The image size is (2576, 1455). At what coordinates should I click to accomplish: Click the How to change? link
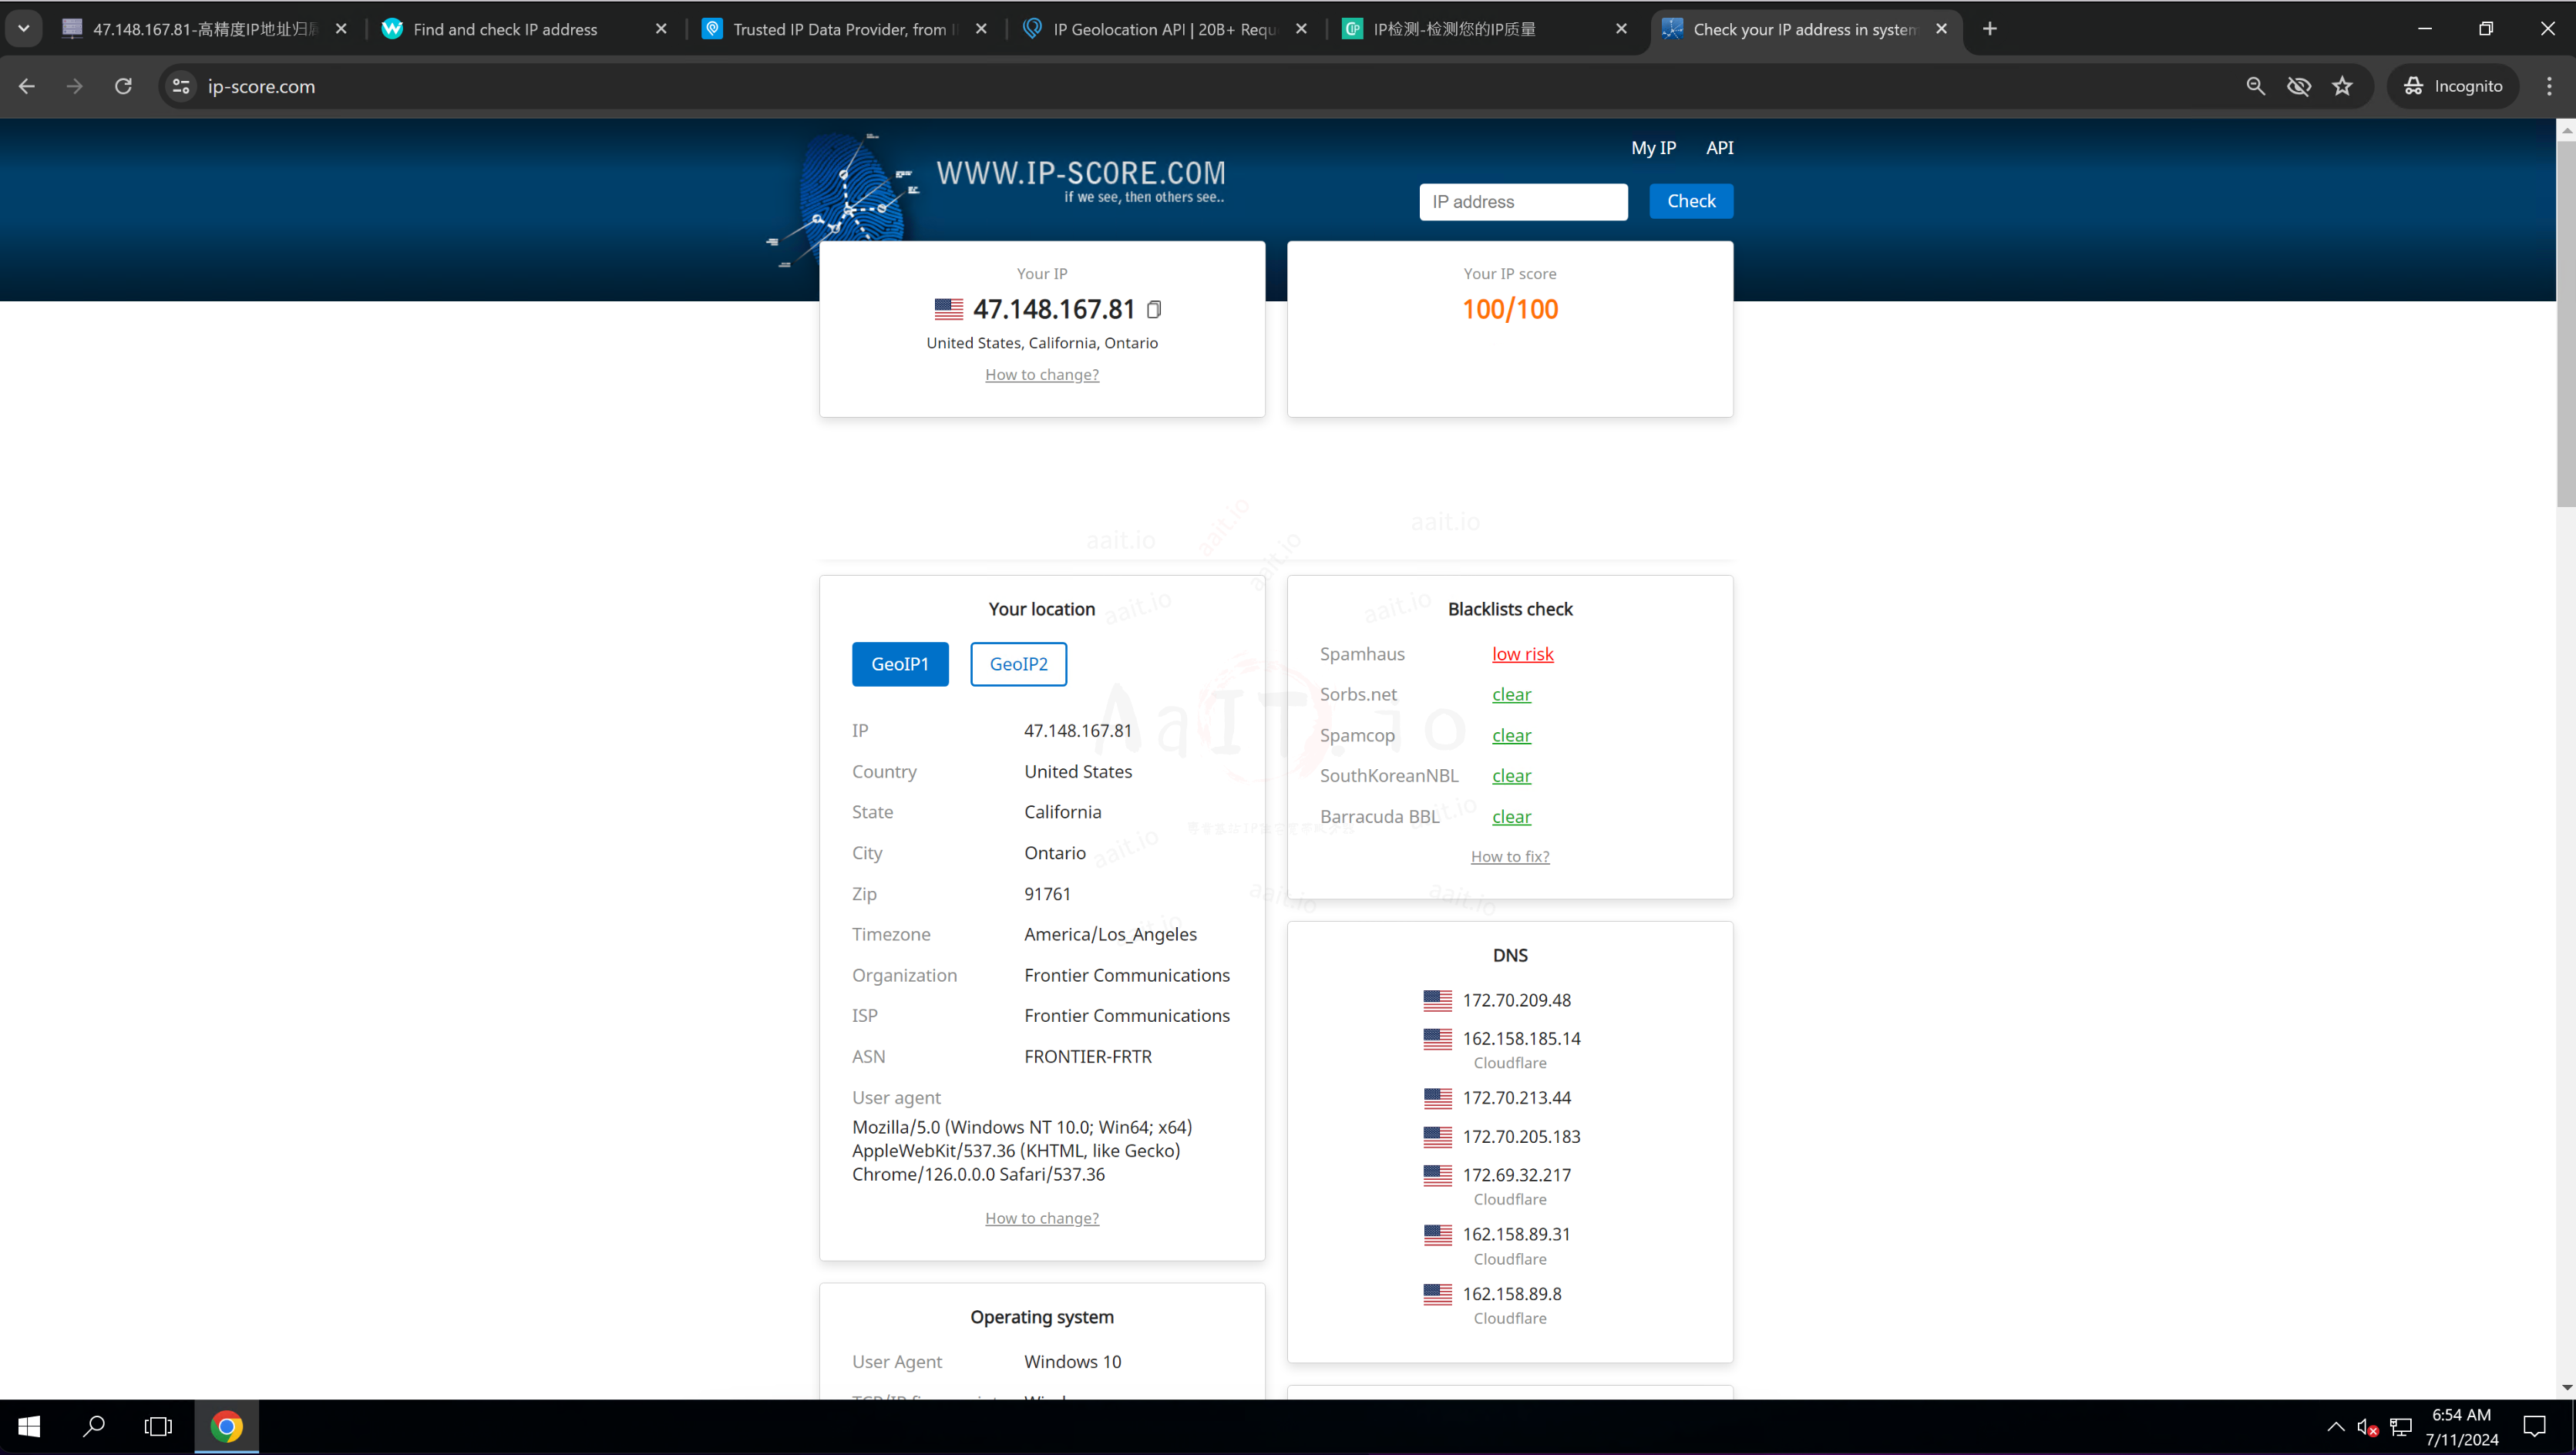(1041, 375)
